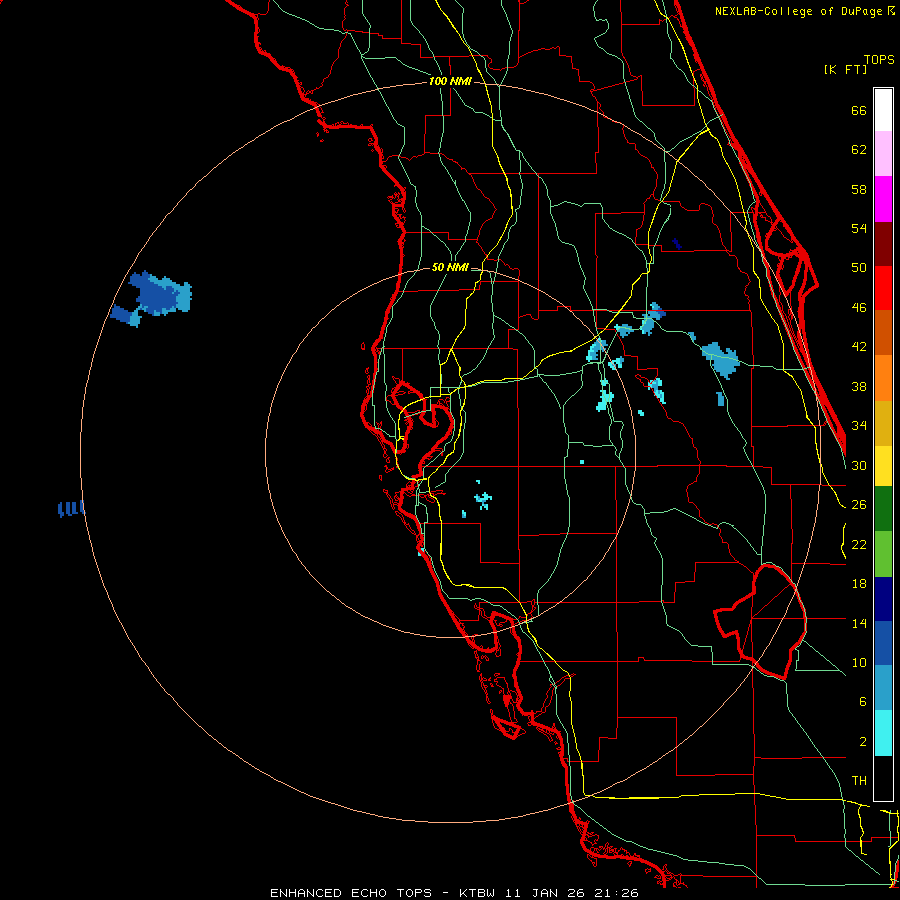Click legend scale value 66
Viewport: 900px width, 900px height.
tap(859, 111)
